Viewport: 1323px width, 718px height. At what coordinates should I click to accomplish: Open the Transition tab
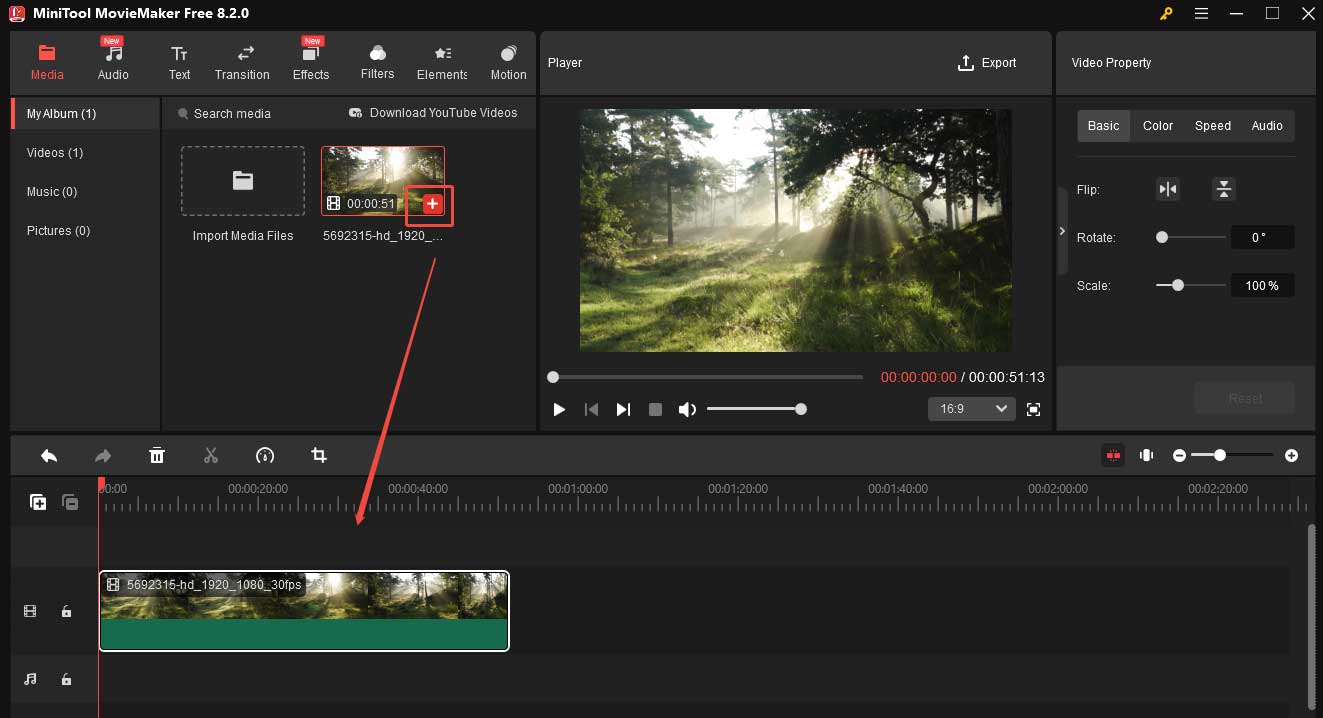click(242, 62)
